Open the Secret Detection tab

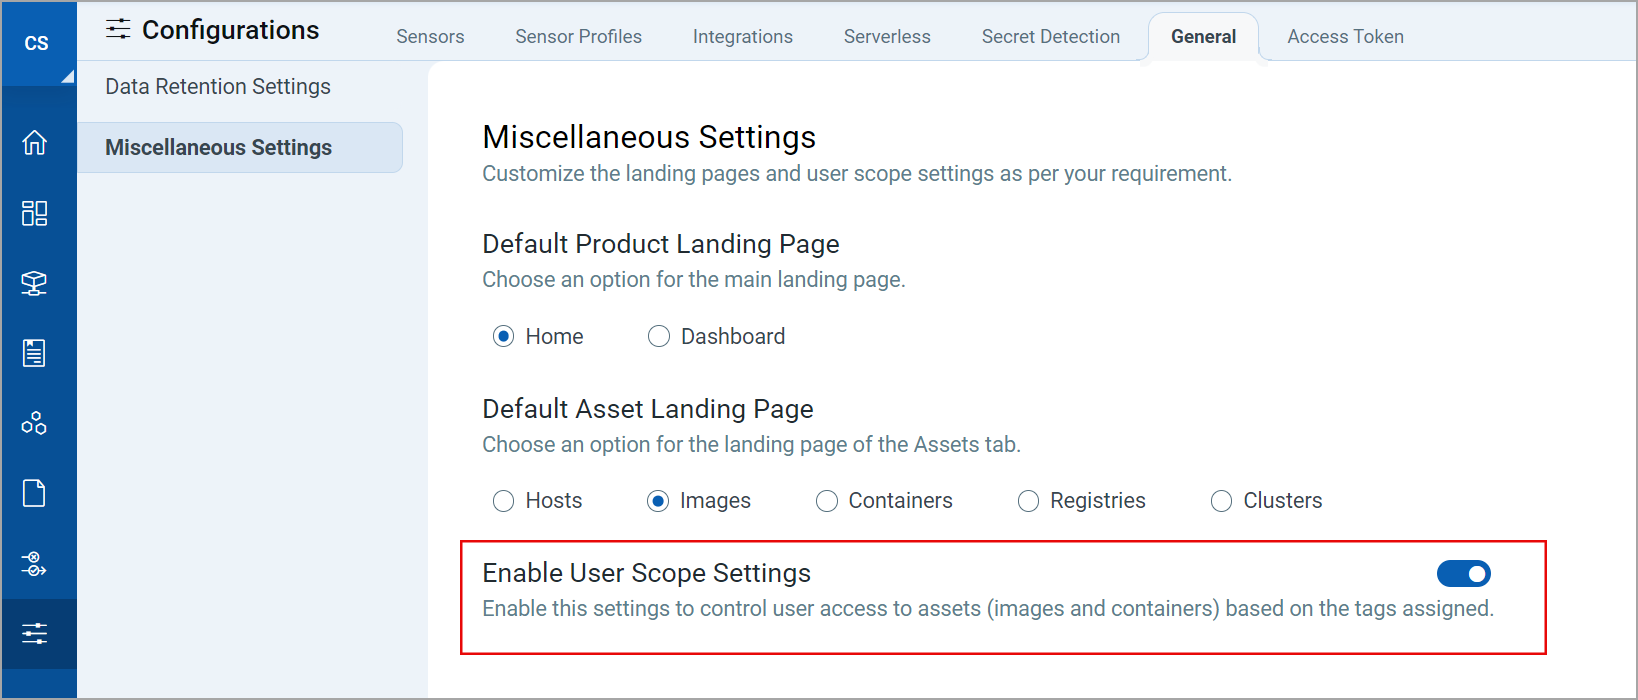pos(1050,37)
